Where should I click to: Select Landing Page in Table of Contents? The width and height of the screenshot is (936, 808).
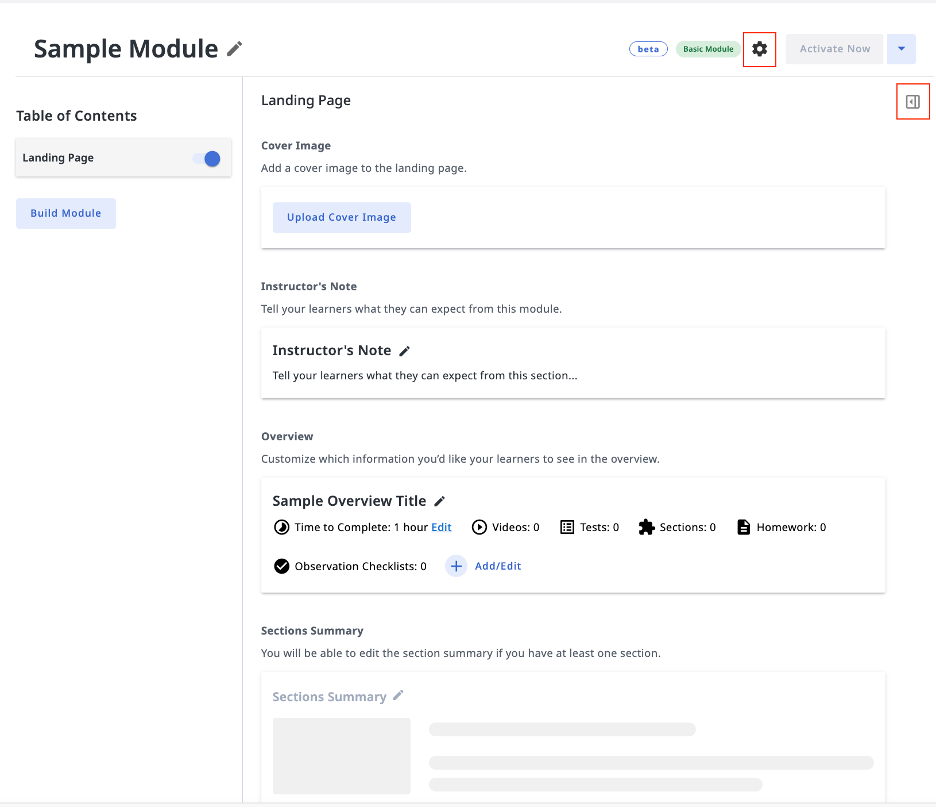point(123,158)
